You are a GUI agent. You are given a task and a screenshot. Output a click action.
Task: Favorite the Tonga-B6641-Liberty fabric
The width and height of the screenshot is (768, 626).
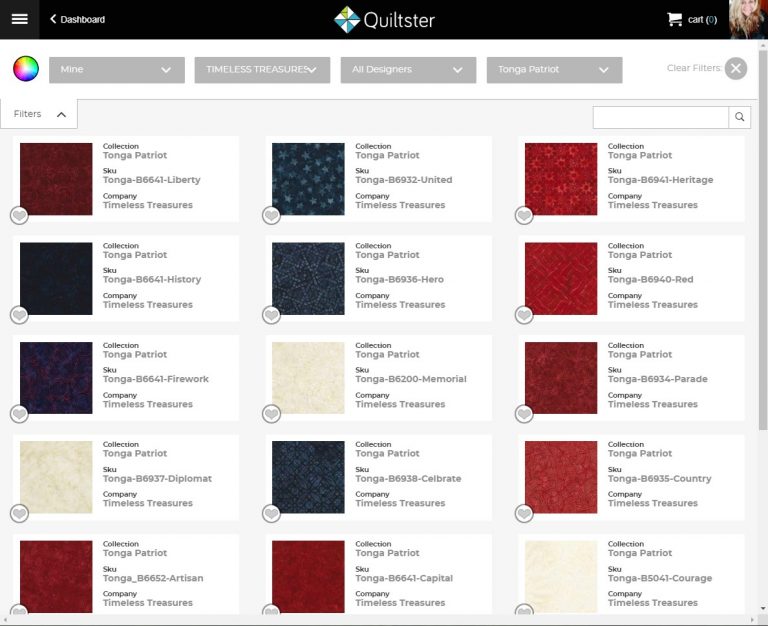coord(19,215)
